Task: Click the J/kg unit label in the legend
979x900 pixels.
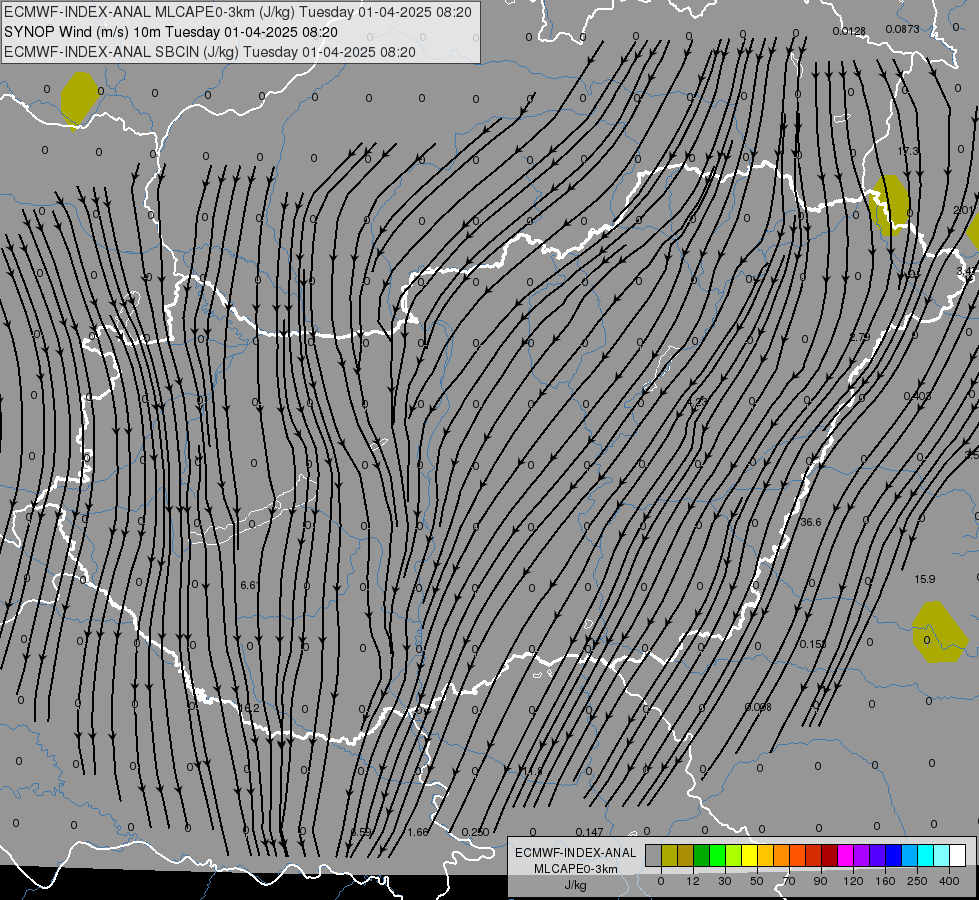Action: (576, 885)
